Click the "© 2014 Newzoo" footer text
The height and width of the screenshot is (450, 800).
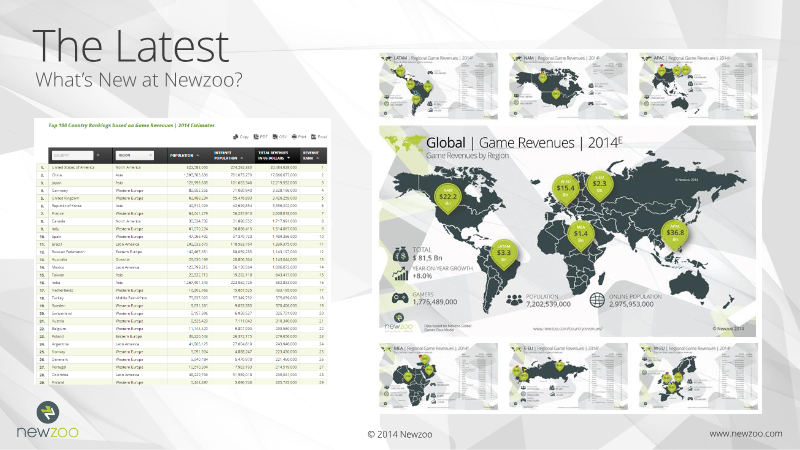coord(400,435)
